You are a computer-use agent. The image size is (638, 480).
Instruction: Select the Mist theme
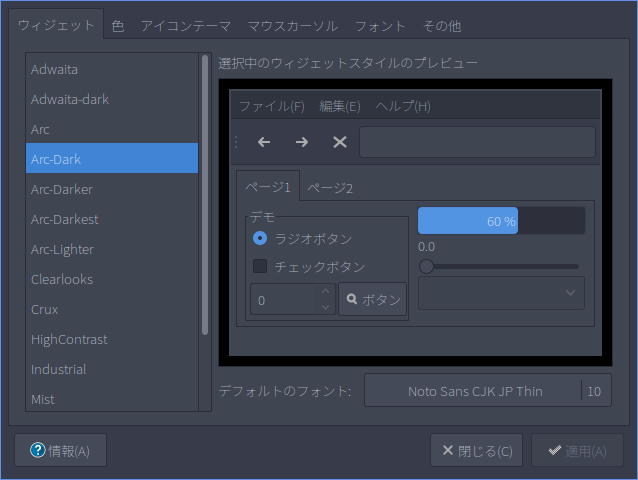(112, 398)
